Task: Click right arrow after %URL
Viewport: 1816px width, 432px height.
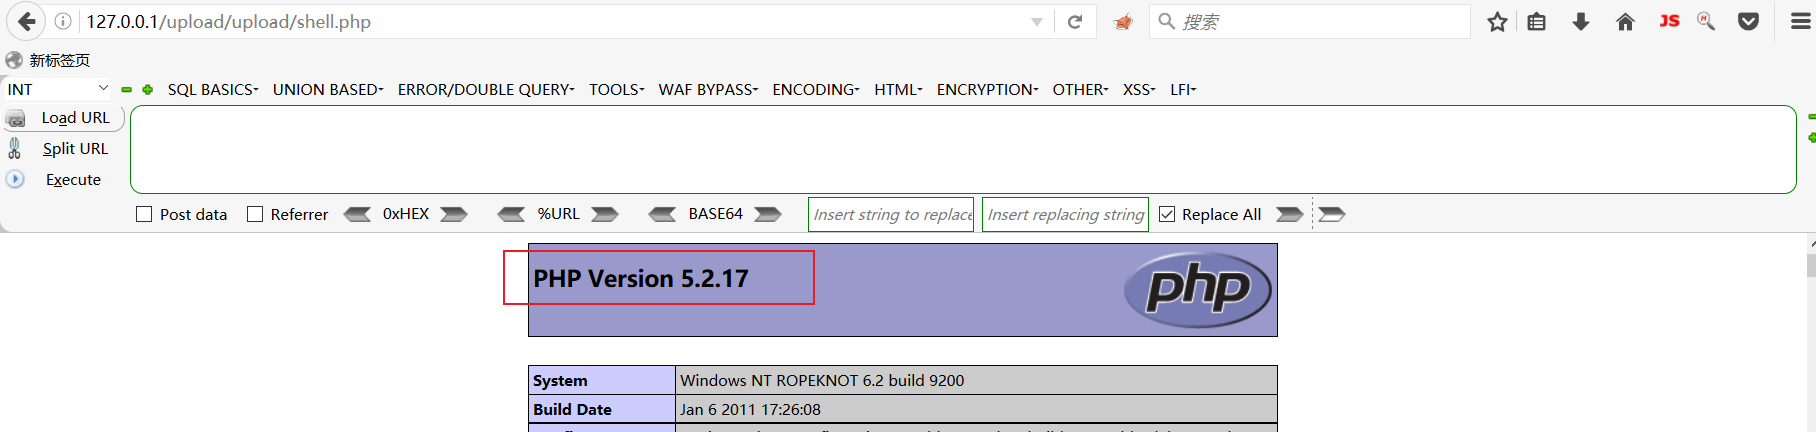Action: tap(605, 214)
